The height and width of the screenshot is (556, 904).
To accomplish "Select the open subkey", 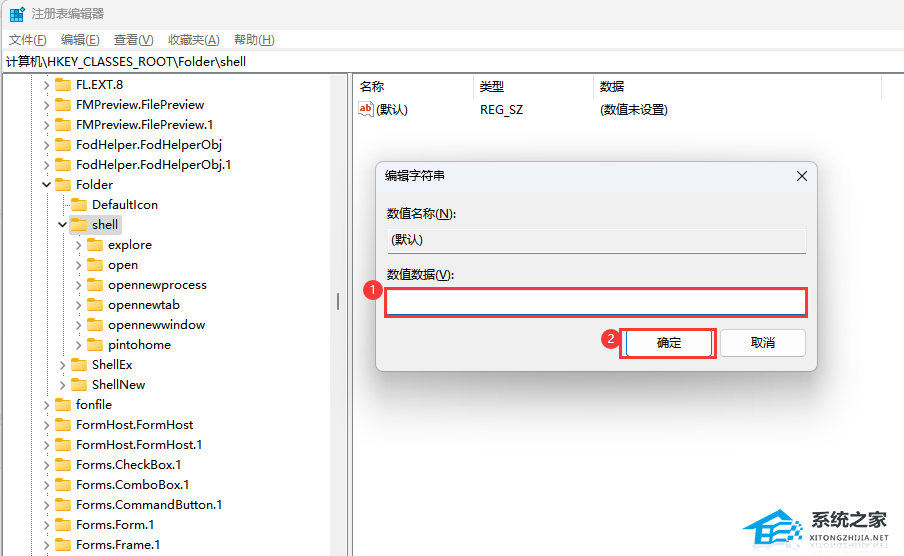I will (x=123, y=265).
